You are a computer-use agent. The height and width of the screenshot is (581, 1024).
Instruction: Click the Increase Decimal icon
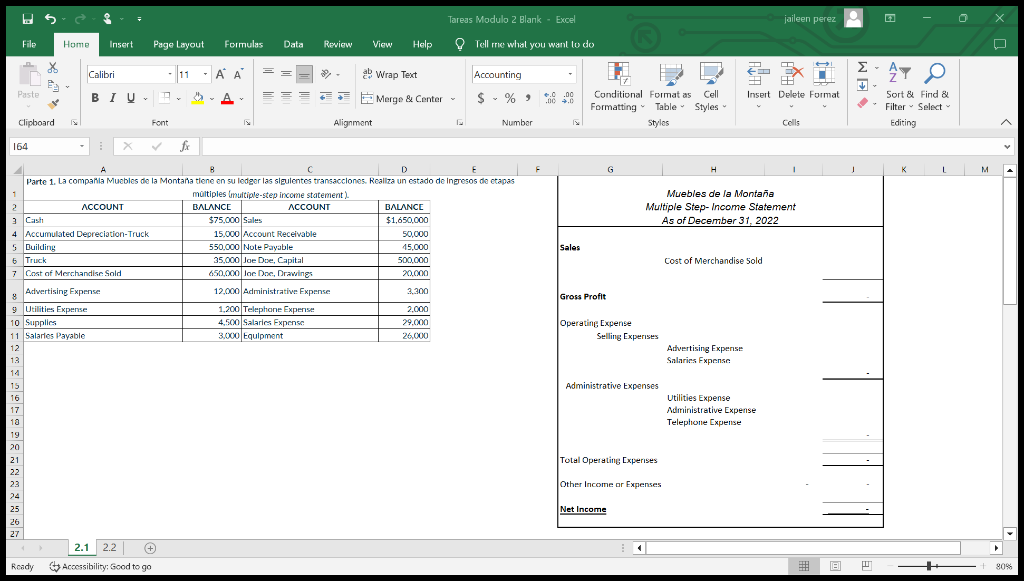click(551, 99)
